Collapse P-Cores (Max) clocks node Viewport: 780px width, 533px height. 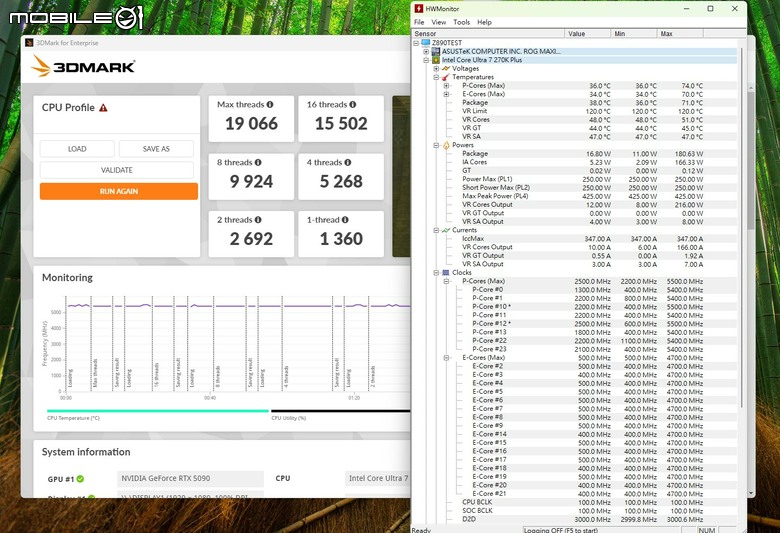coord(446,281)
